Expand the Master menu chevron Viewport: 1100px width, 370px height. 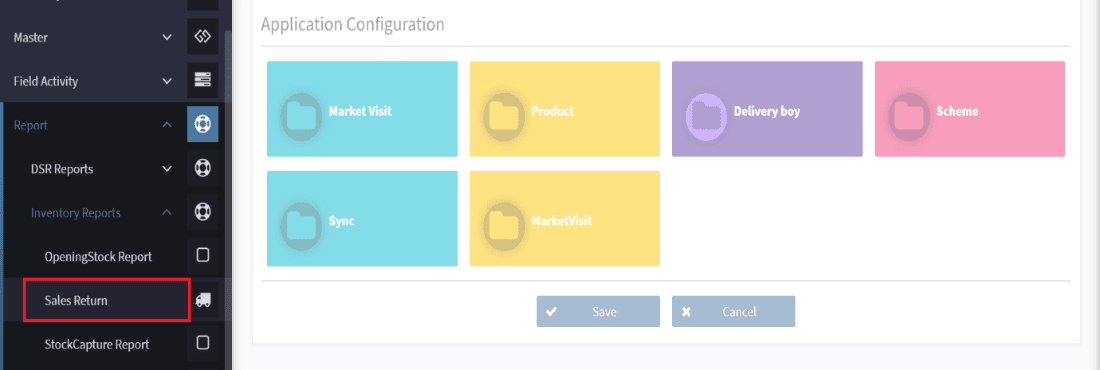[x=166, y=37]
